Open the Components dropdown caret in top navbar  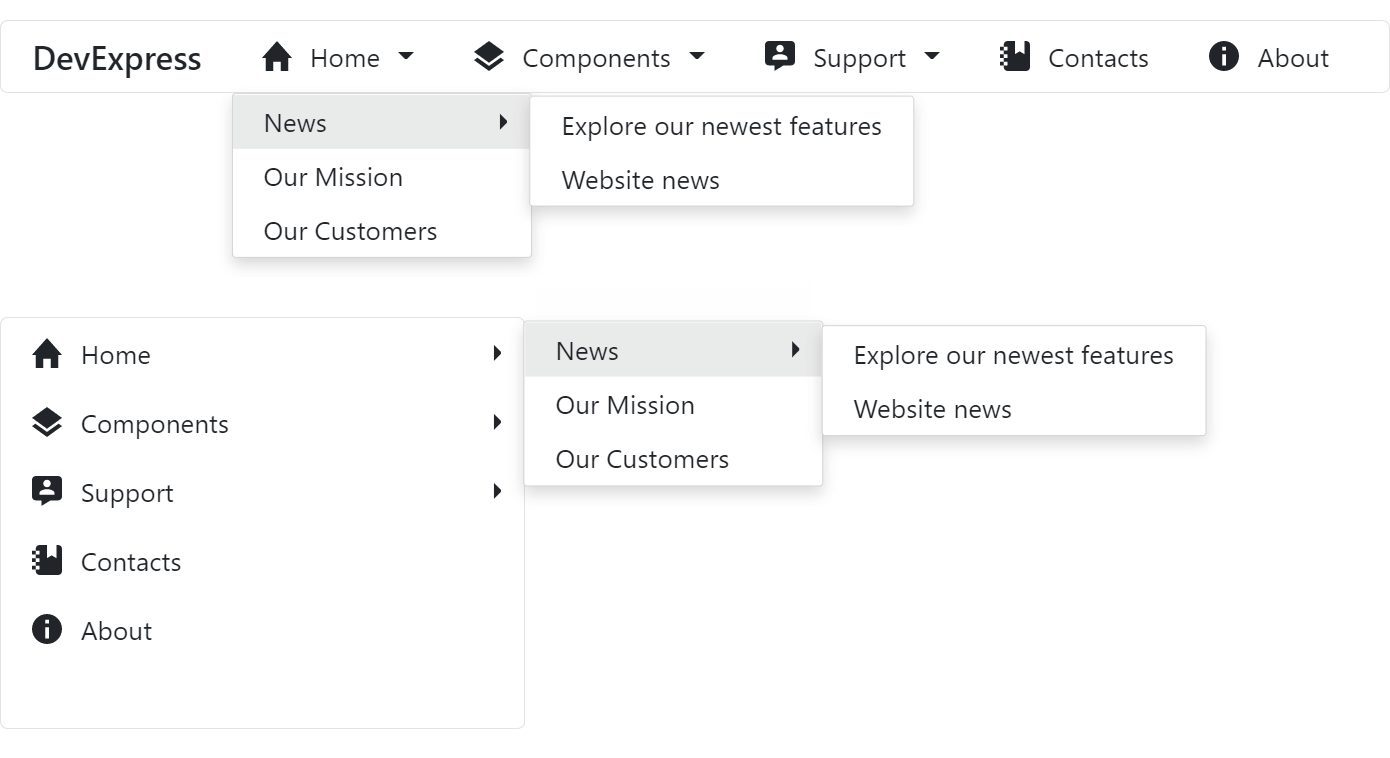point(697,57)
